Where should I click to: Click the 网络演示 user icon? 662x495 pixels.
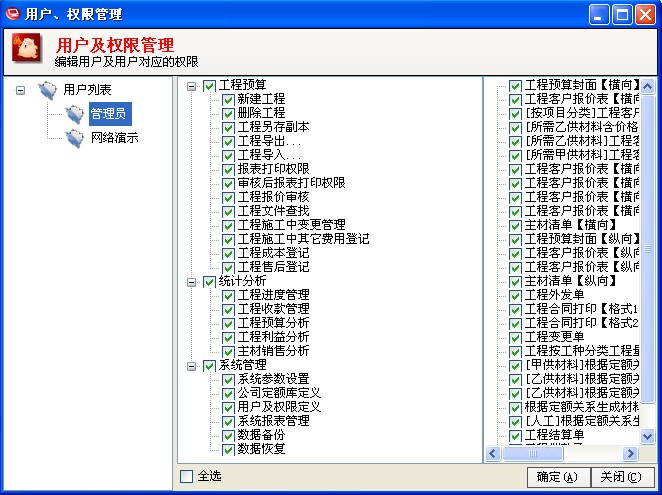click(x=74, y=138)
